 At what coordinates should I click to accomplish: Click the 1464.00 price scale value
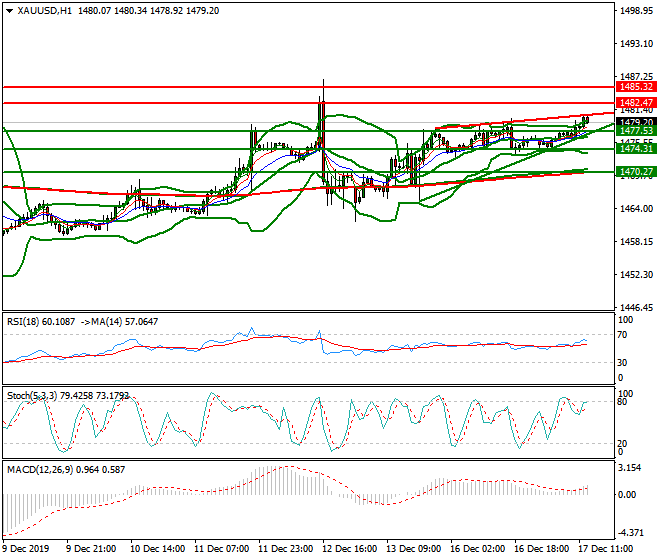tap(636, 209)
